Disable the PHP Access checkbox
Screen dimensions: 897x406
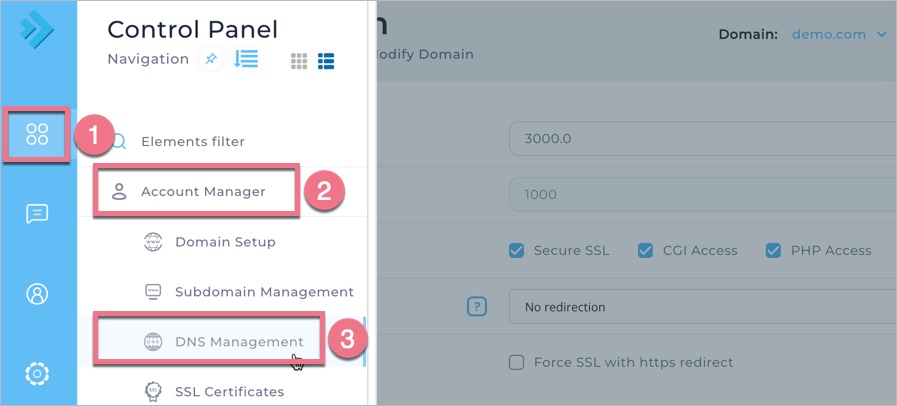773,250
